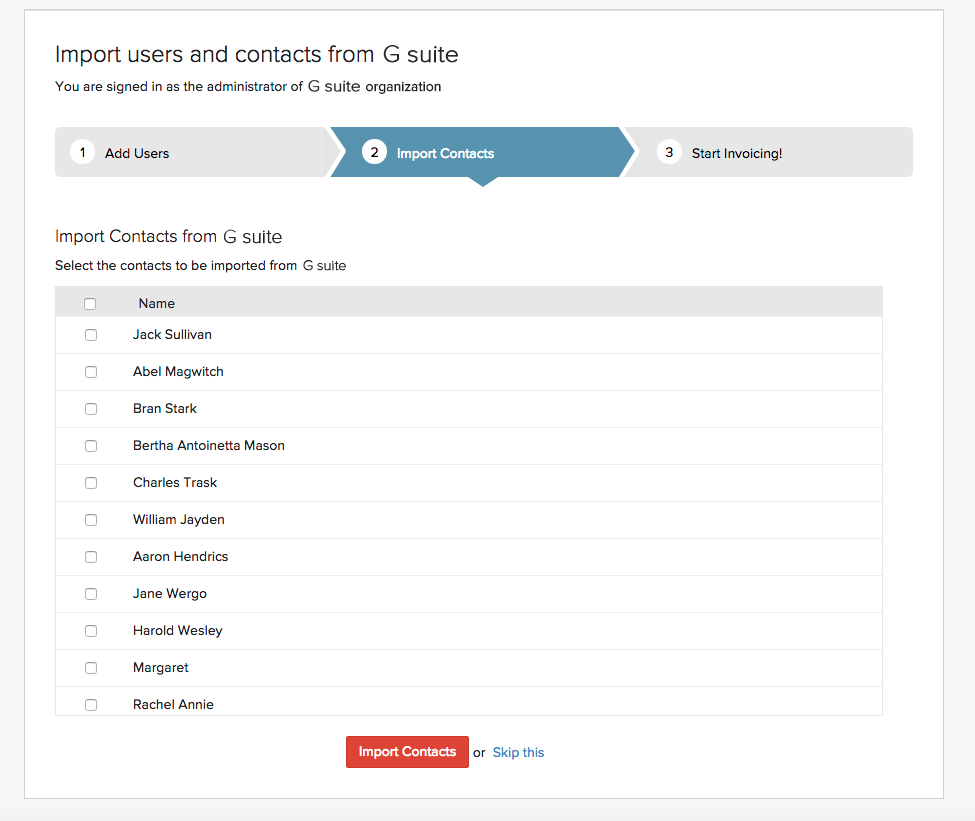Image resolution: width=975 pixels, height=821 pixels.
Task: Select the checkbox beside Jane Wergo
Action: tap(91, 594)
